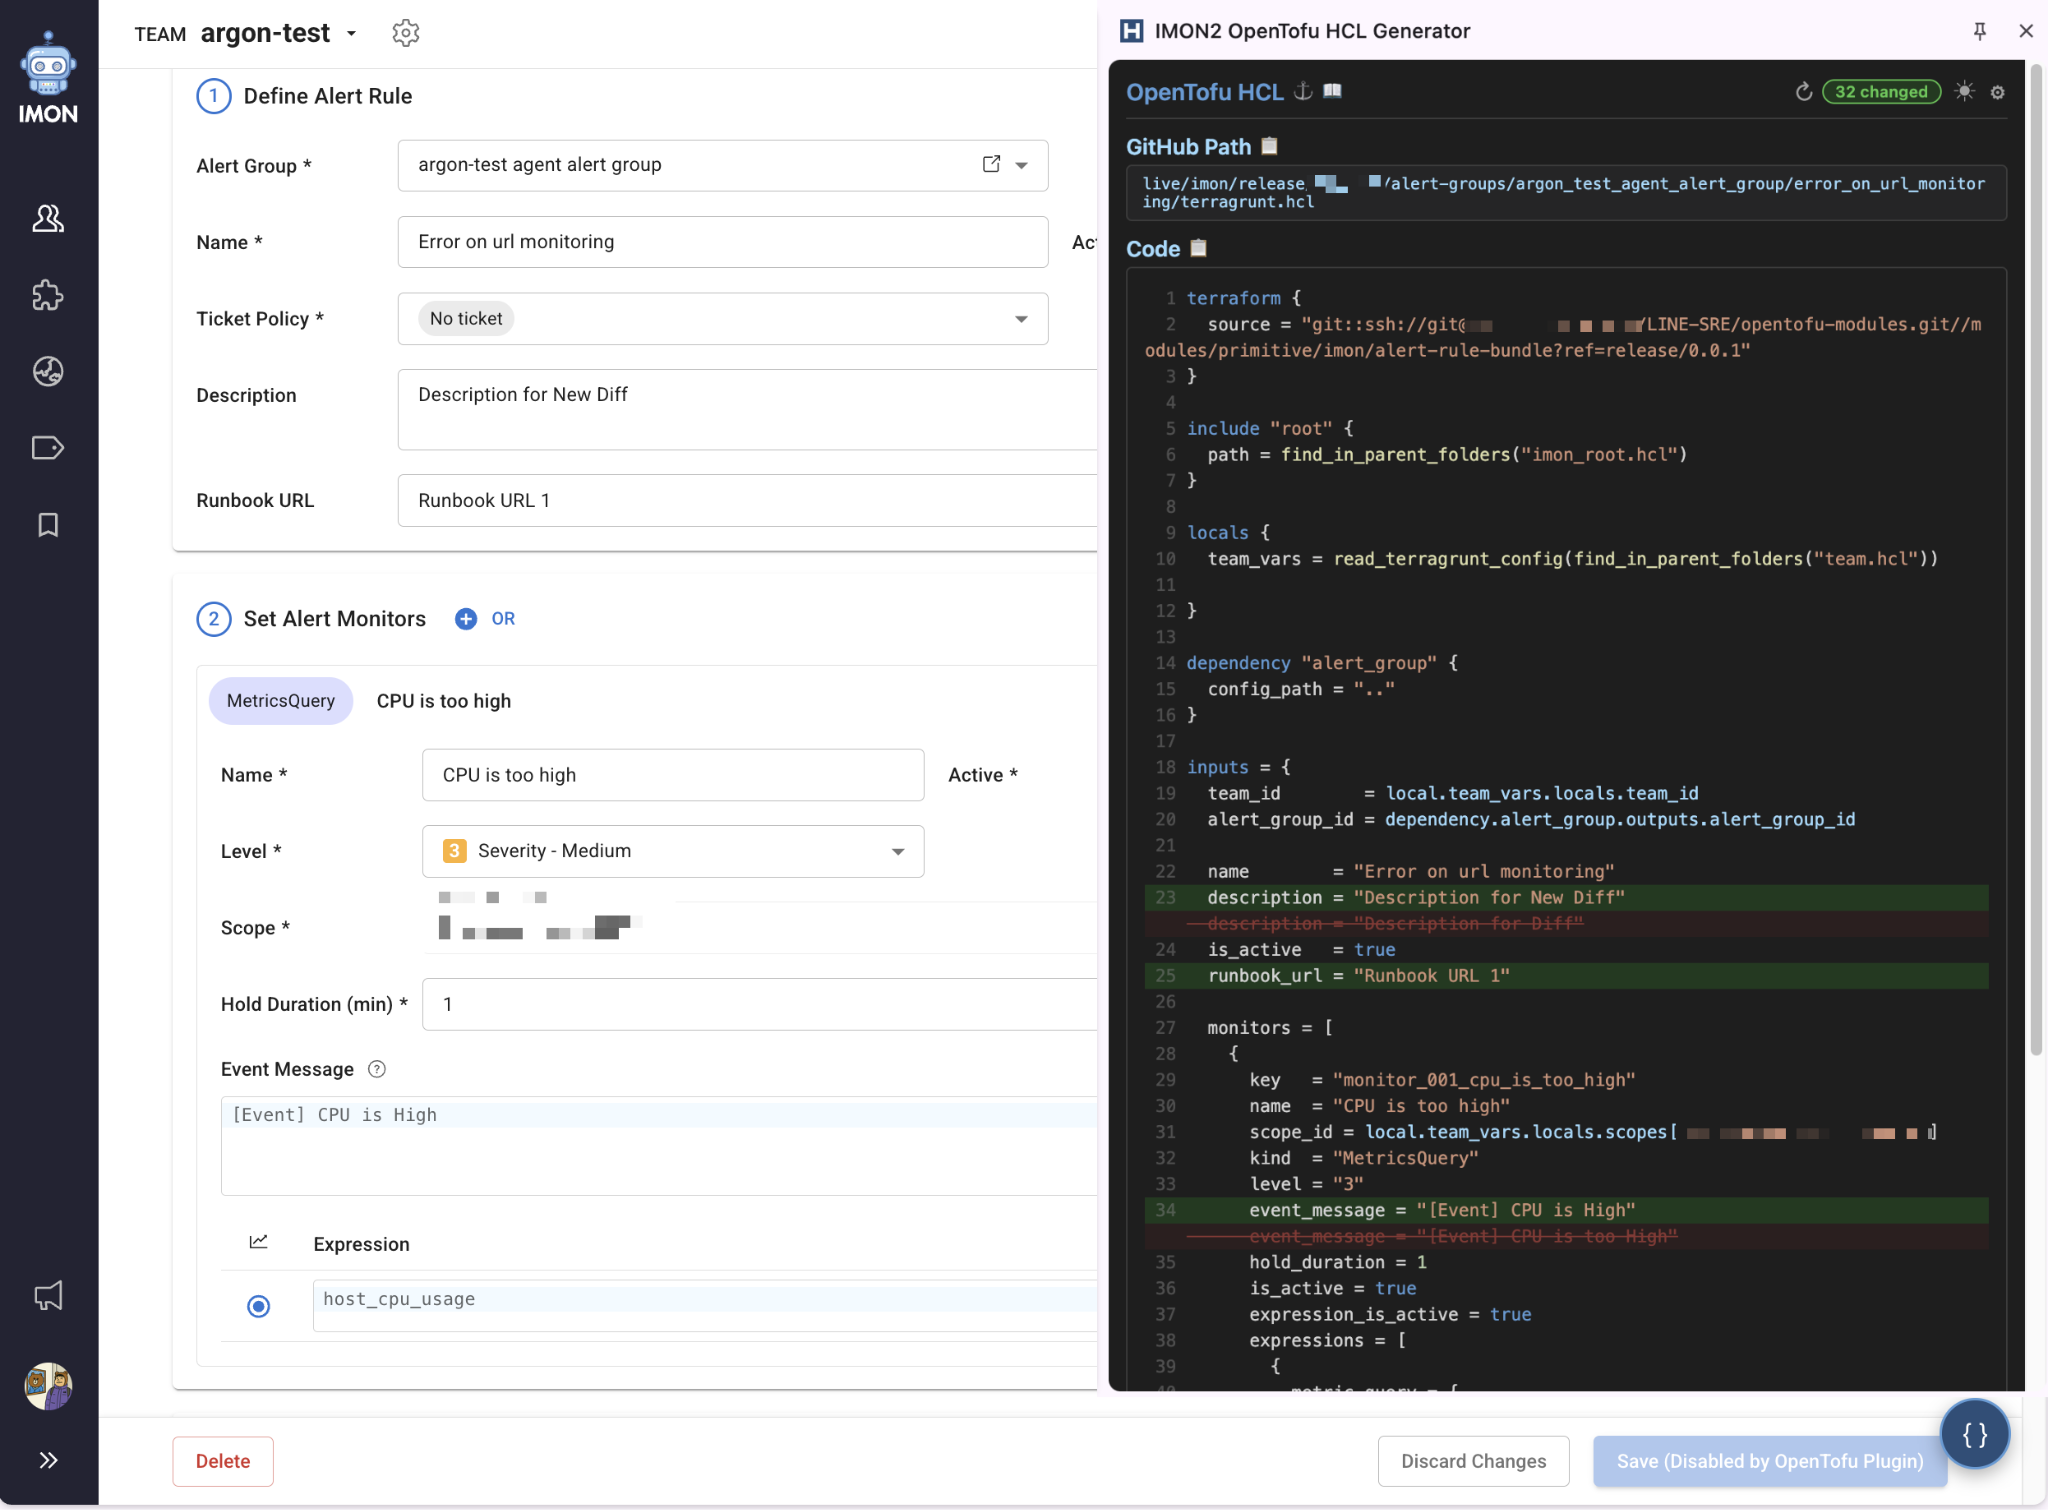The height and width of the screenshot is (1510, 2048).
Task: Click Discard Changes button
Action: coord(1473,1461)
